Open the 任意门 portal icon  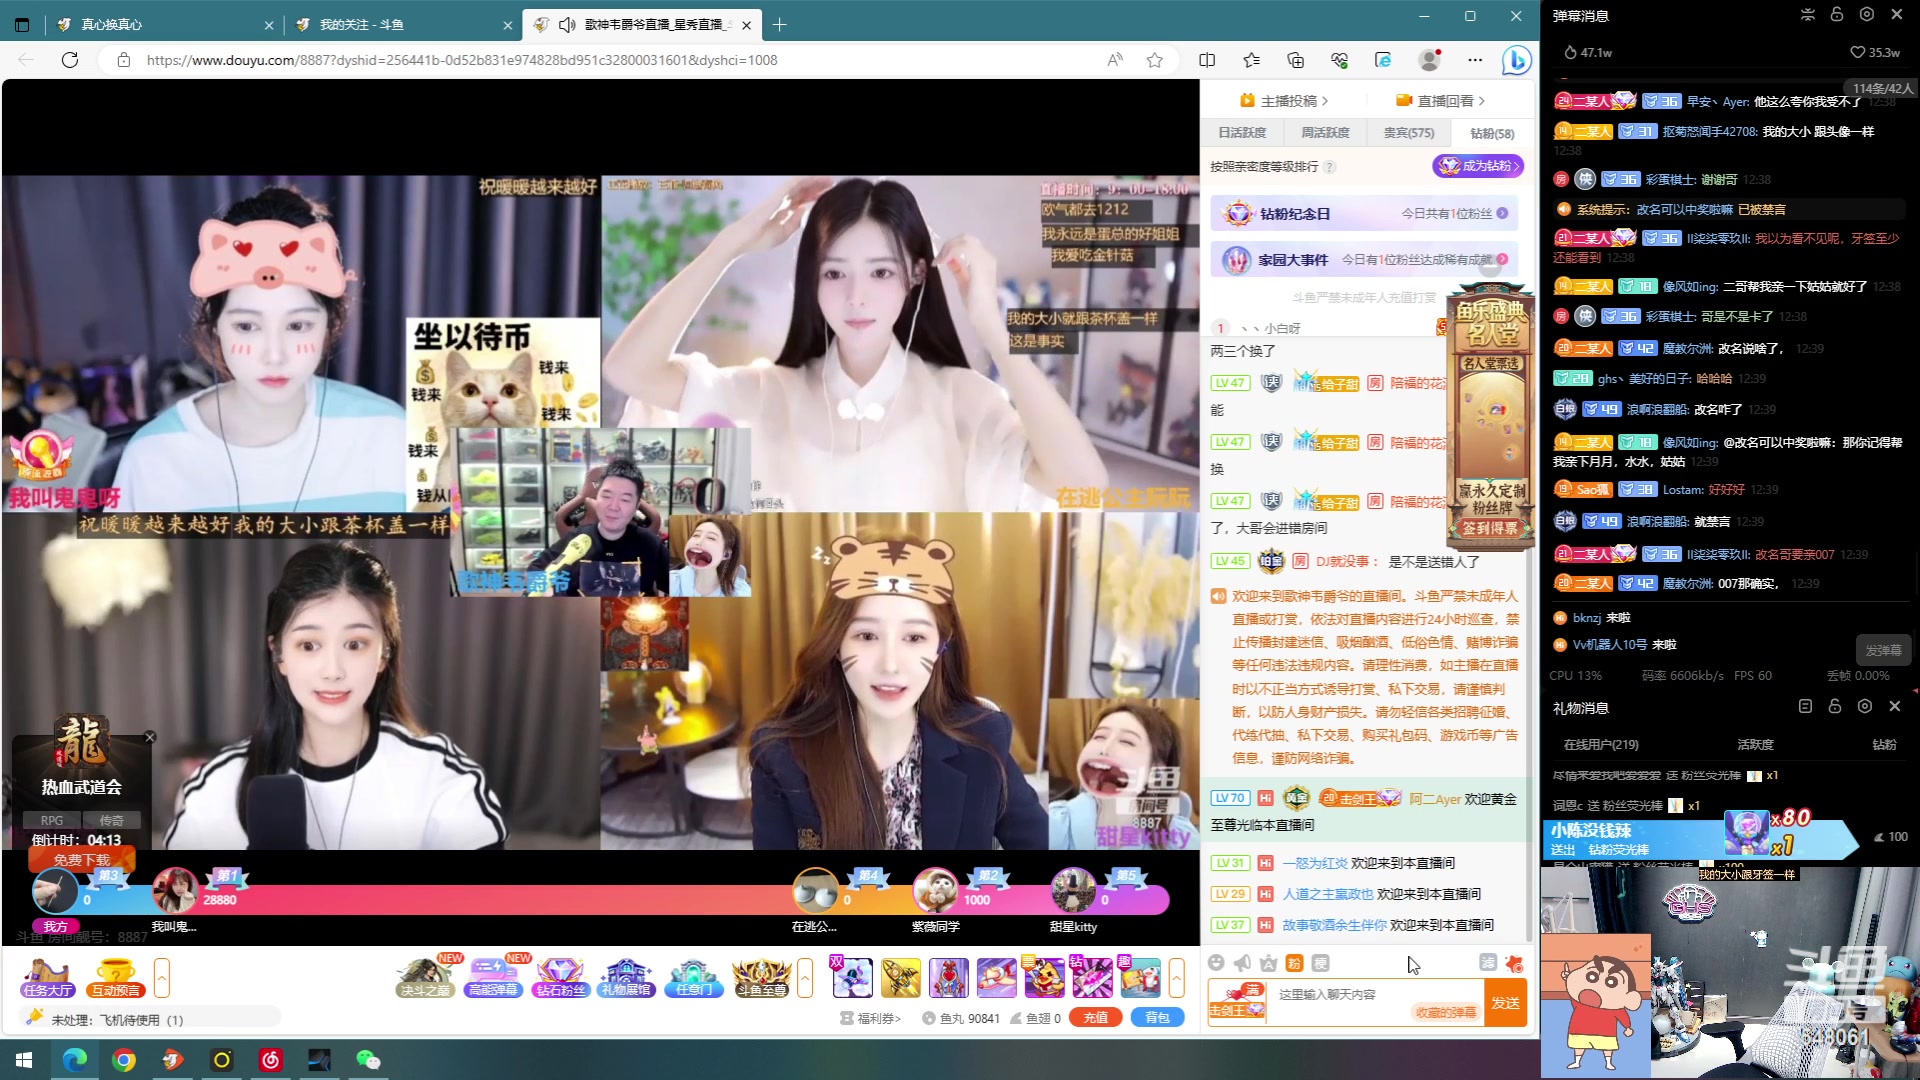pos(693,977)
